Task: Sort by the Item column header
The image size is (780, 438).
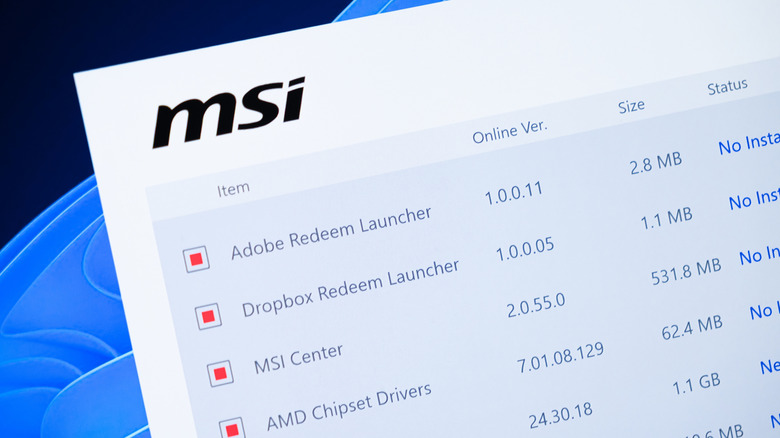Action: click(x=233, y=188)
